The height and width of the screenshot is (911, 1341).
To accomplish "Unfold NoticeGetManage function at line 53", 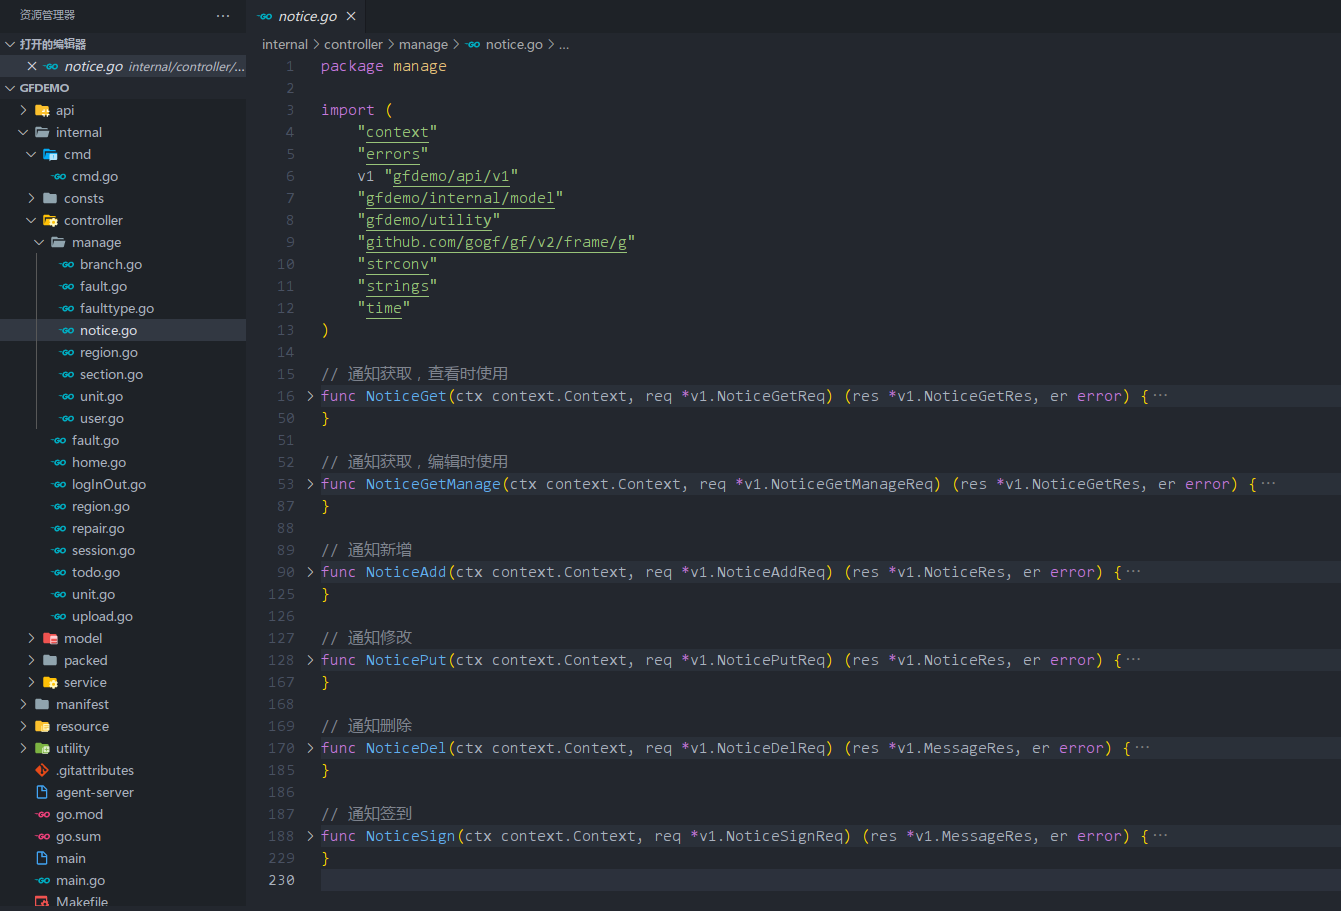I will [310, 484].
